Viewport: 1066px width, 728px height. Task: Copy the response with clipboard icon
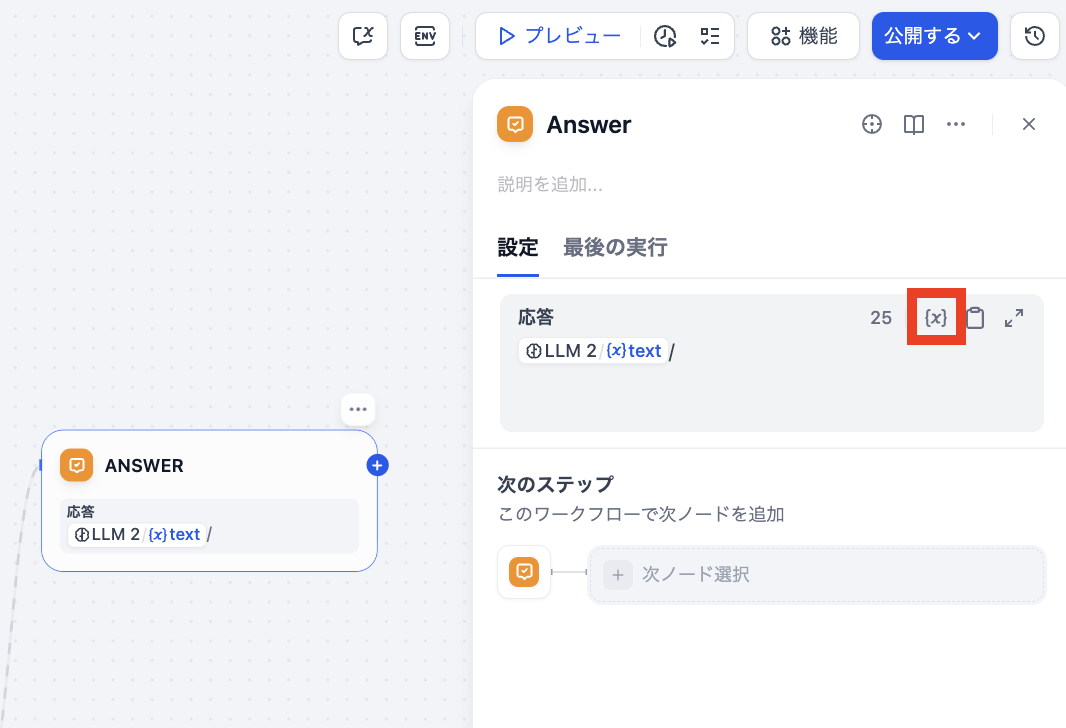(975, 318)
